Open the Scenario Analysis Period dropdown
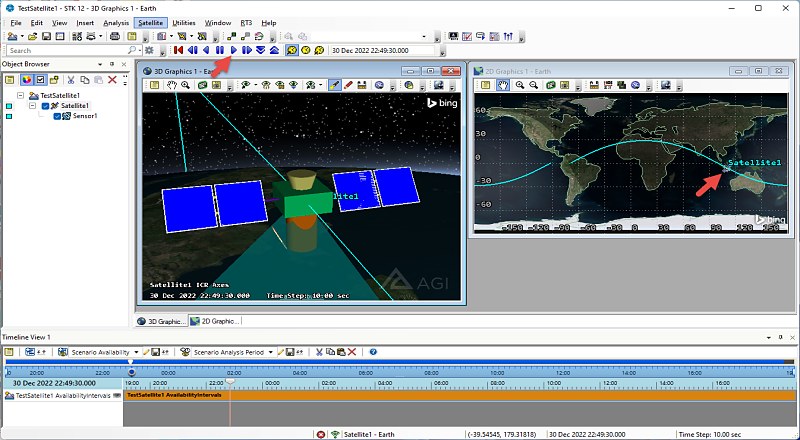This screenshot has width=800, height=440. point(270,352)
